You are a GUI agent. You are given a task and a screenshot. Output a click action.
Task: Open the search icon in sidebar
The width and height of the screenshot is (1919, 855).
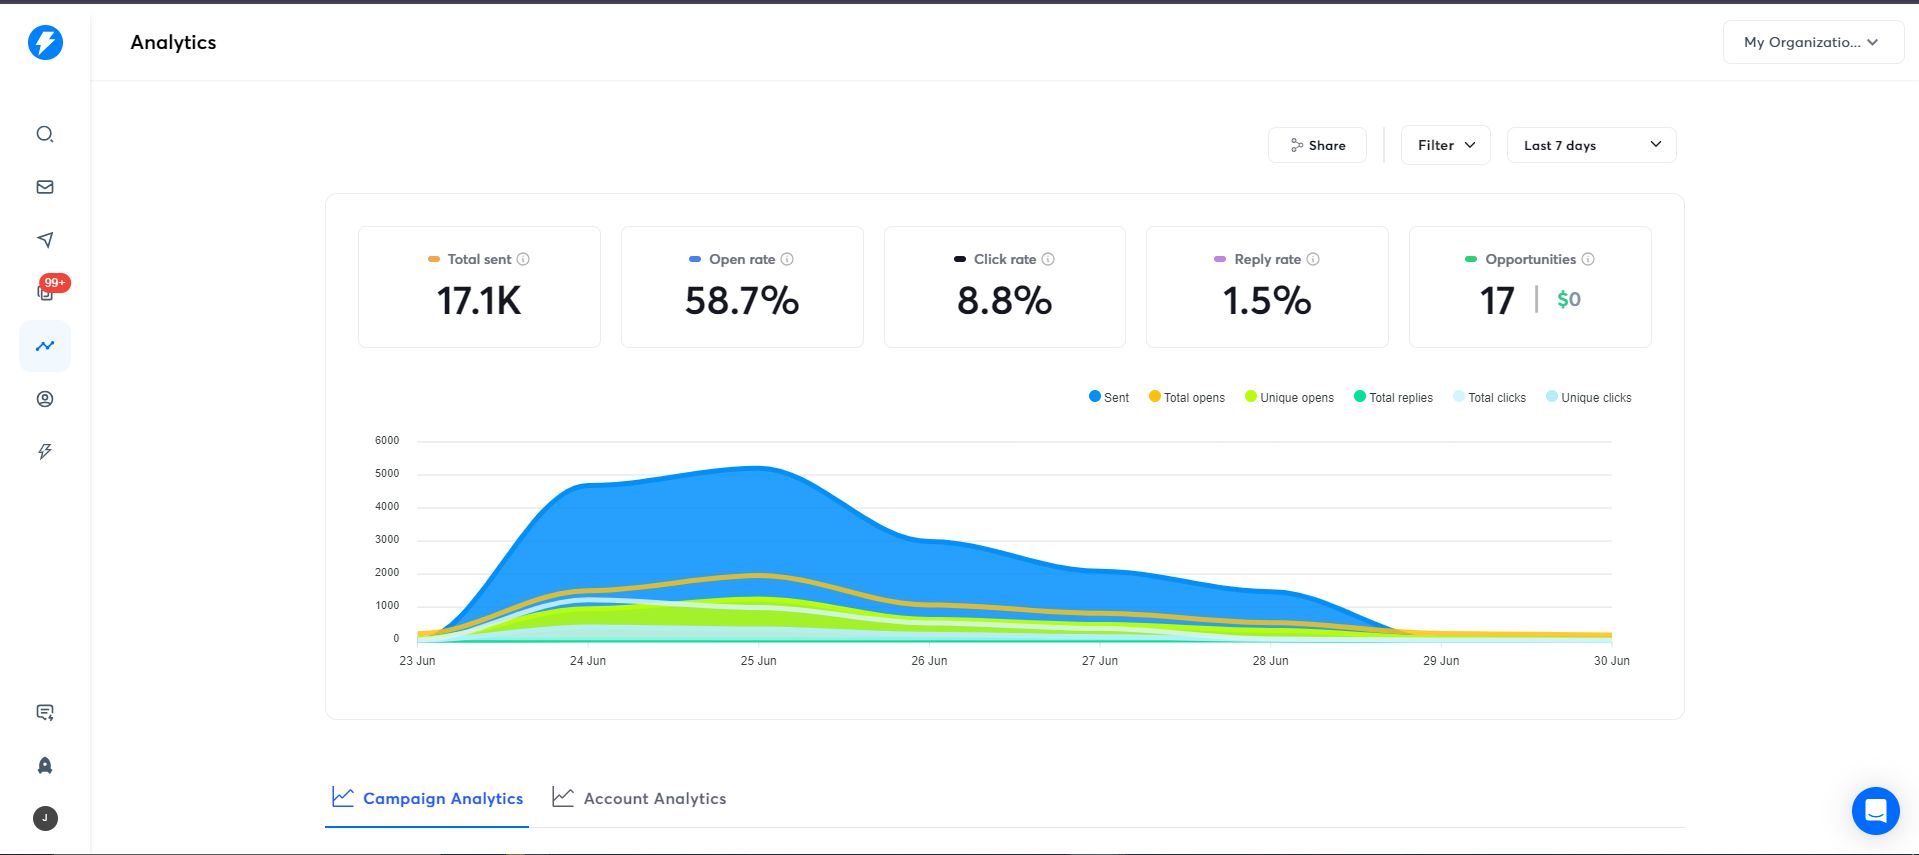coord(45,134)
